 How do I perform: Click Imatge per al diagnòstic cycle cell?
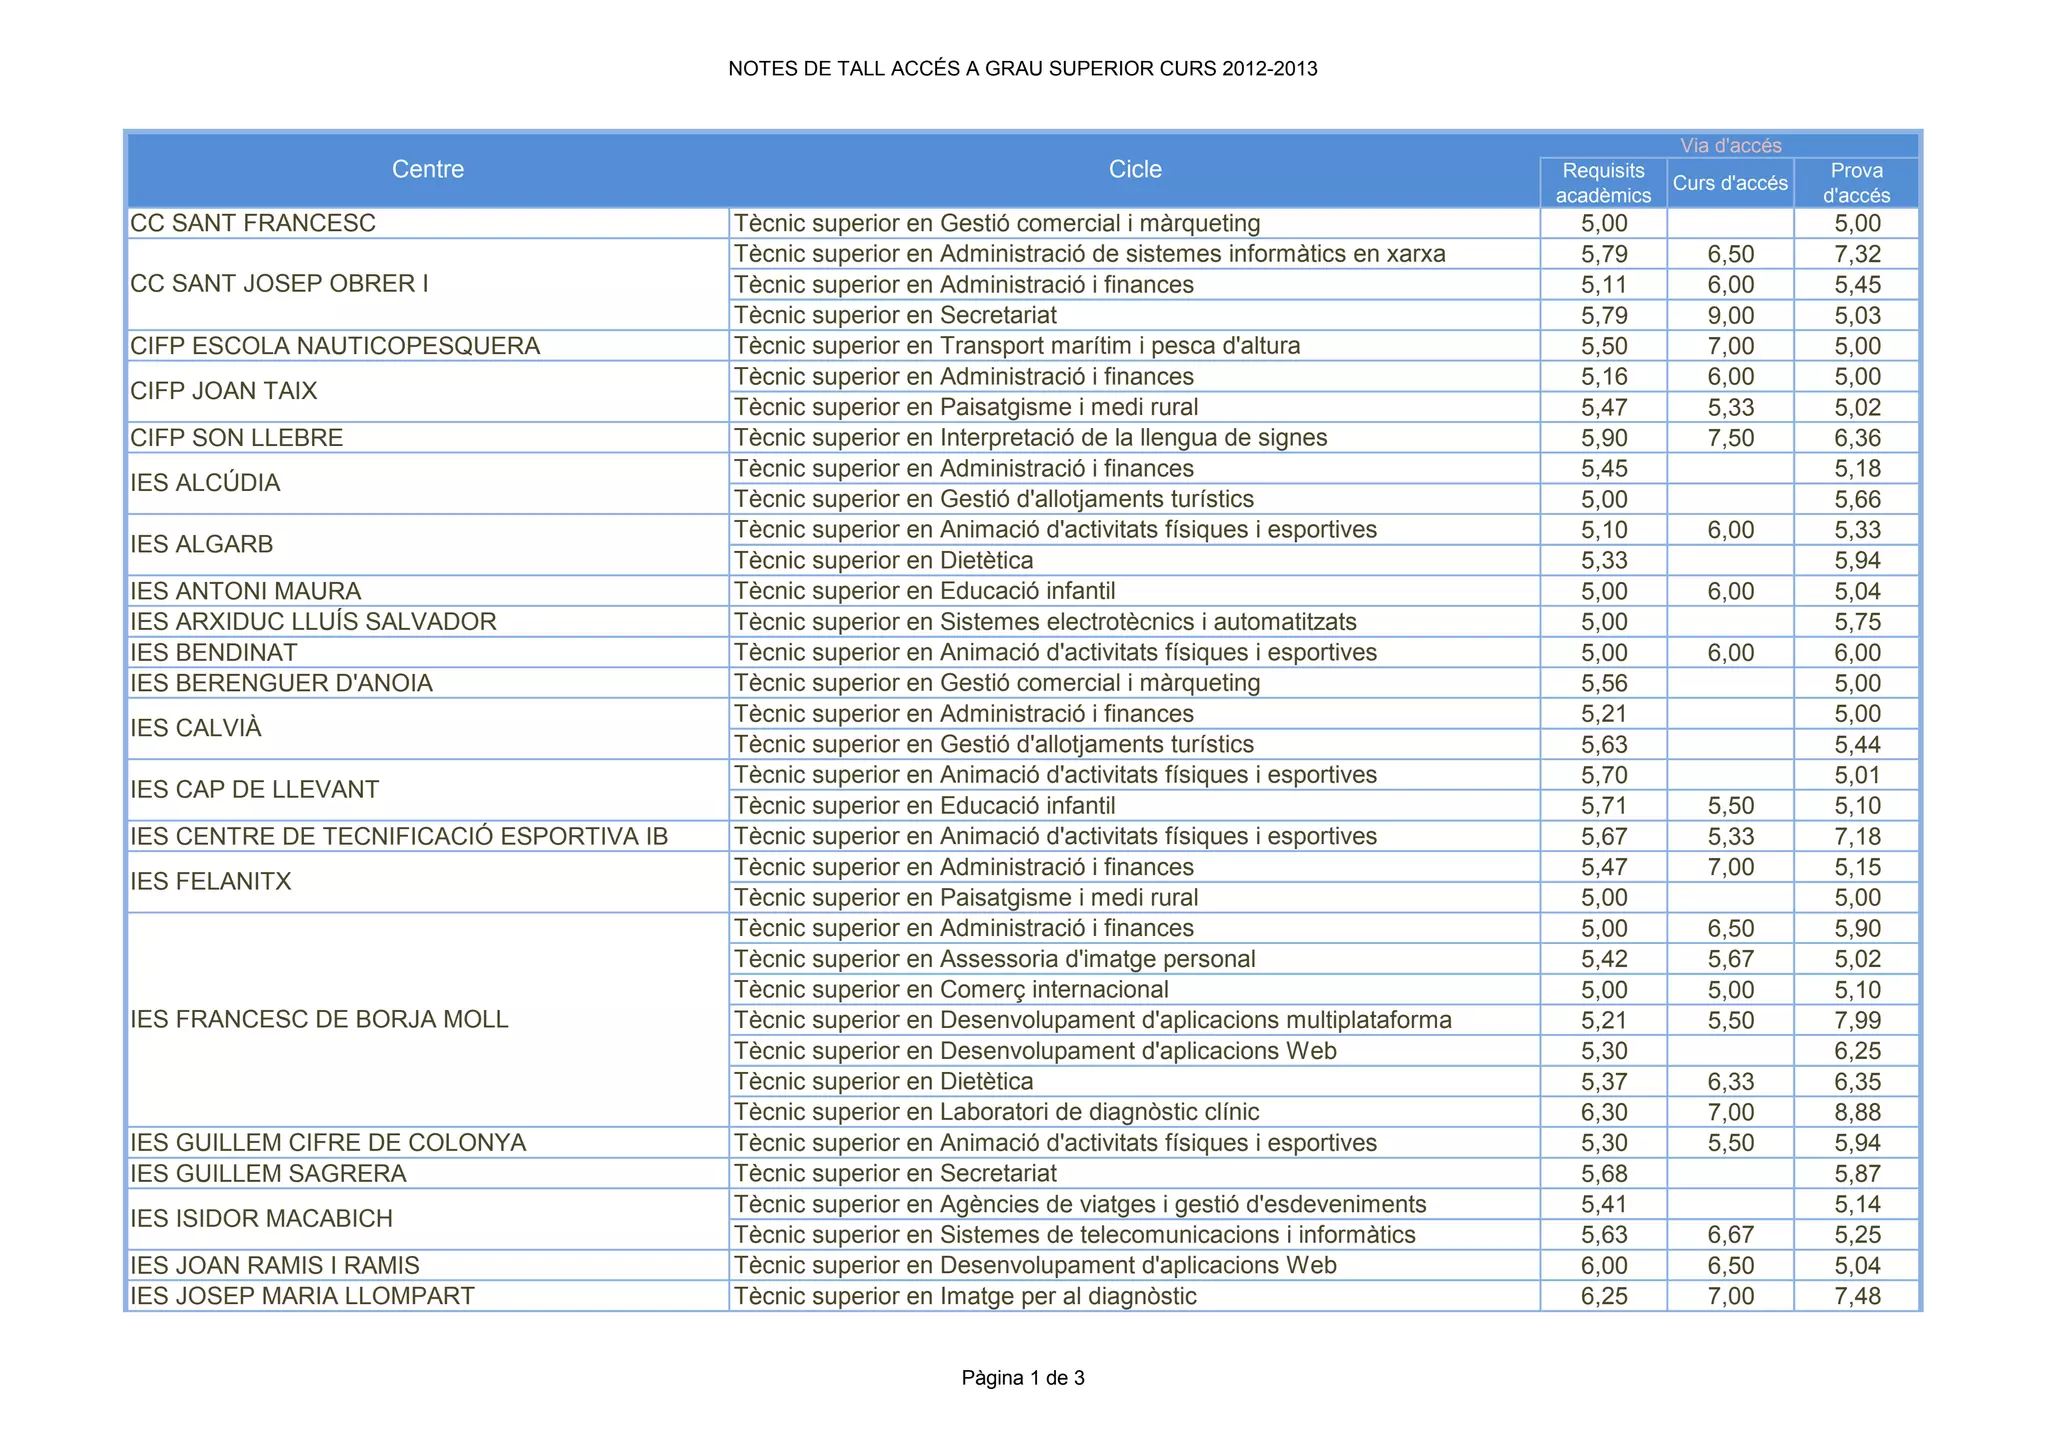click(965, 1296)
